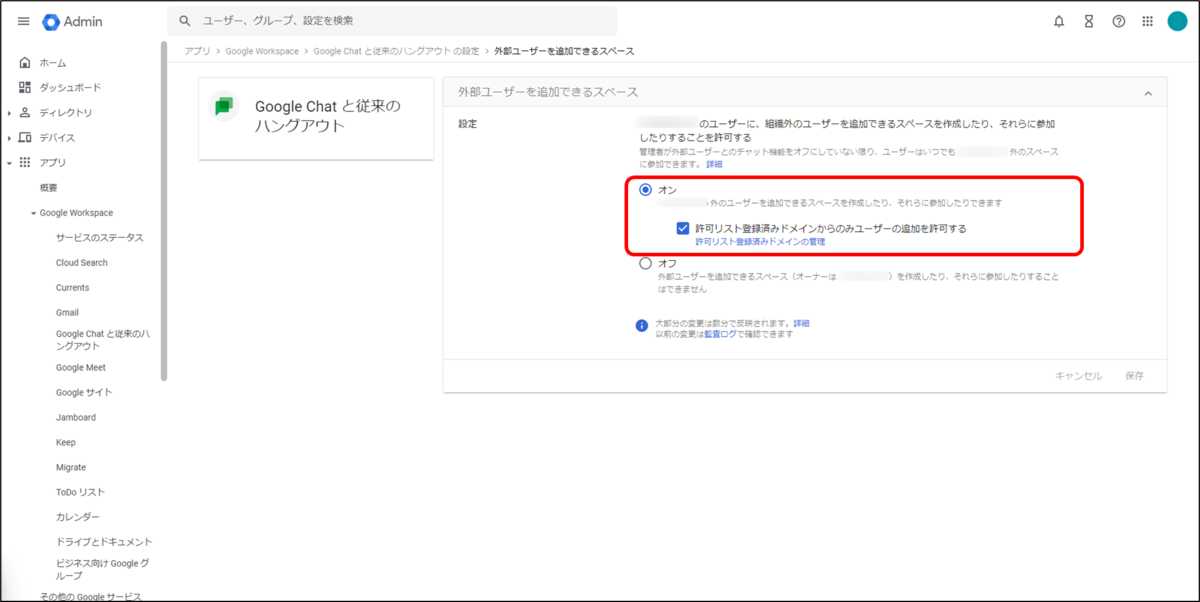Open Keep in sidebar
This screenshot has width=1200, height=602.
pos(66,443)
